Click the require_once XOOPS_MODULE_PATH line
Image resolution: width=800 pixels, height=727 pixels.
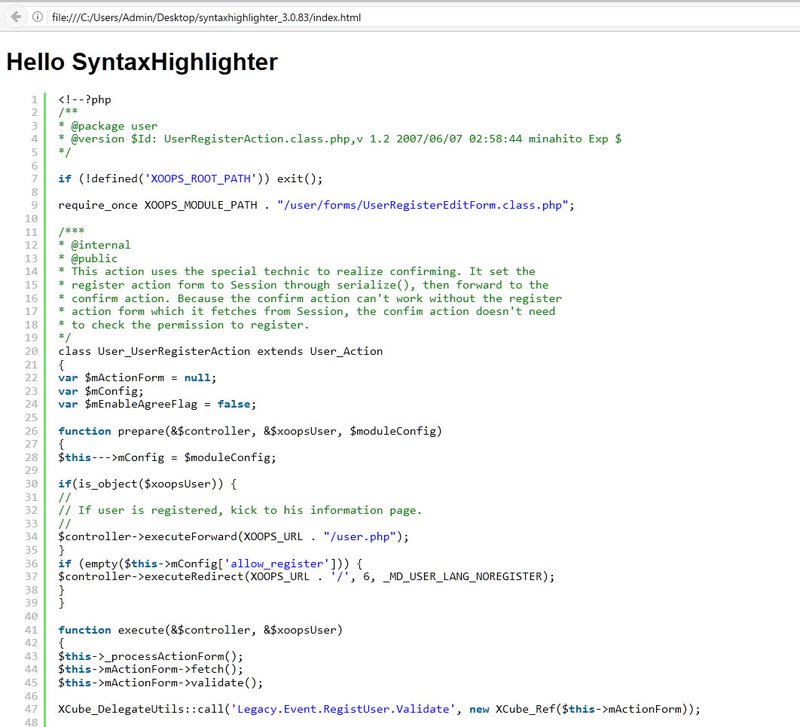[316, 205]
